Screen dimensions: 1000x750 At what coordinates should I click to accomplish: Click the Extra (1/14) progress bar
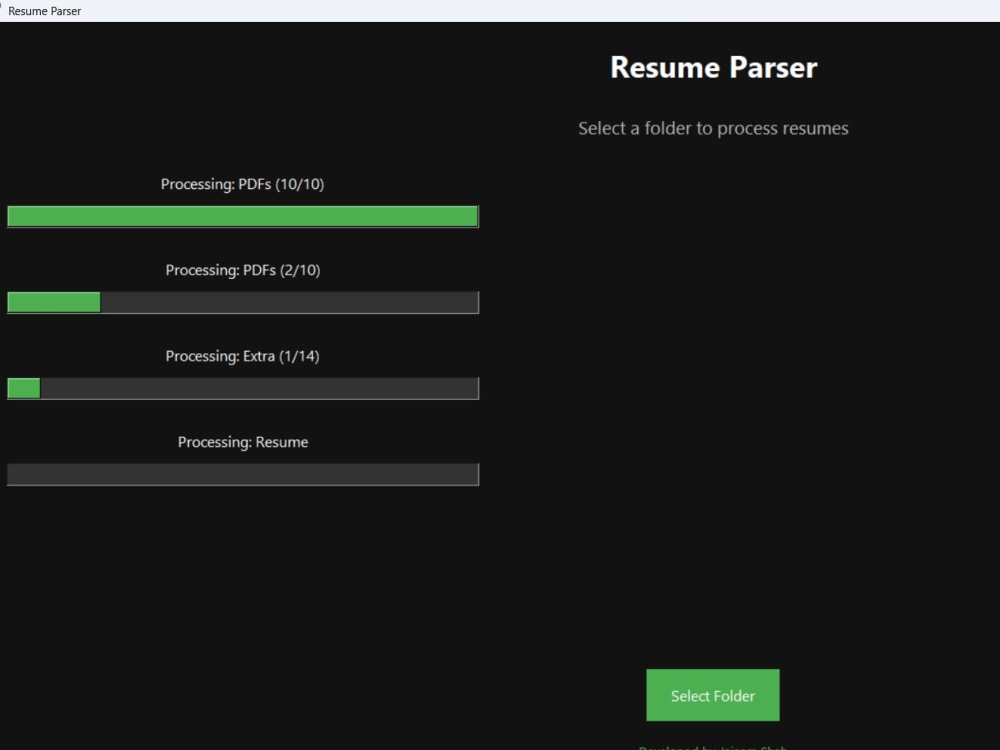[243, 387]
